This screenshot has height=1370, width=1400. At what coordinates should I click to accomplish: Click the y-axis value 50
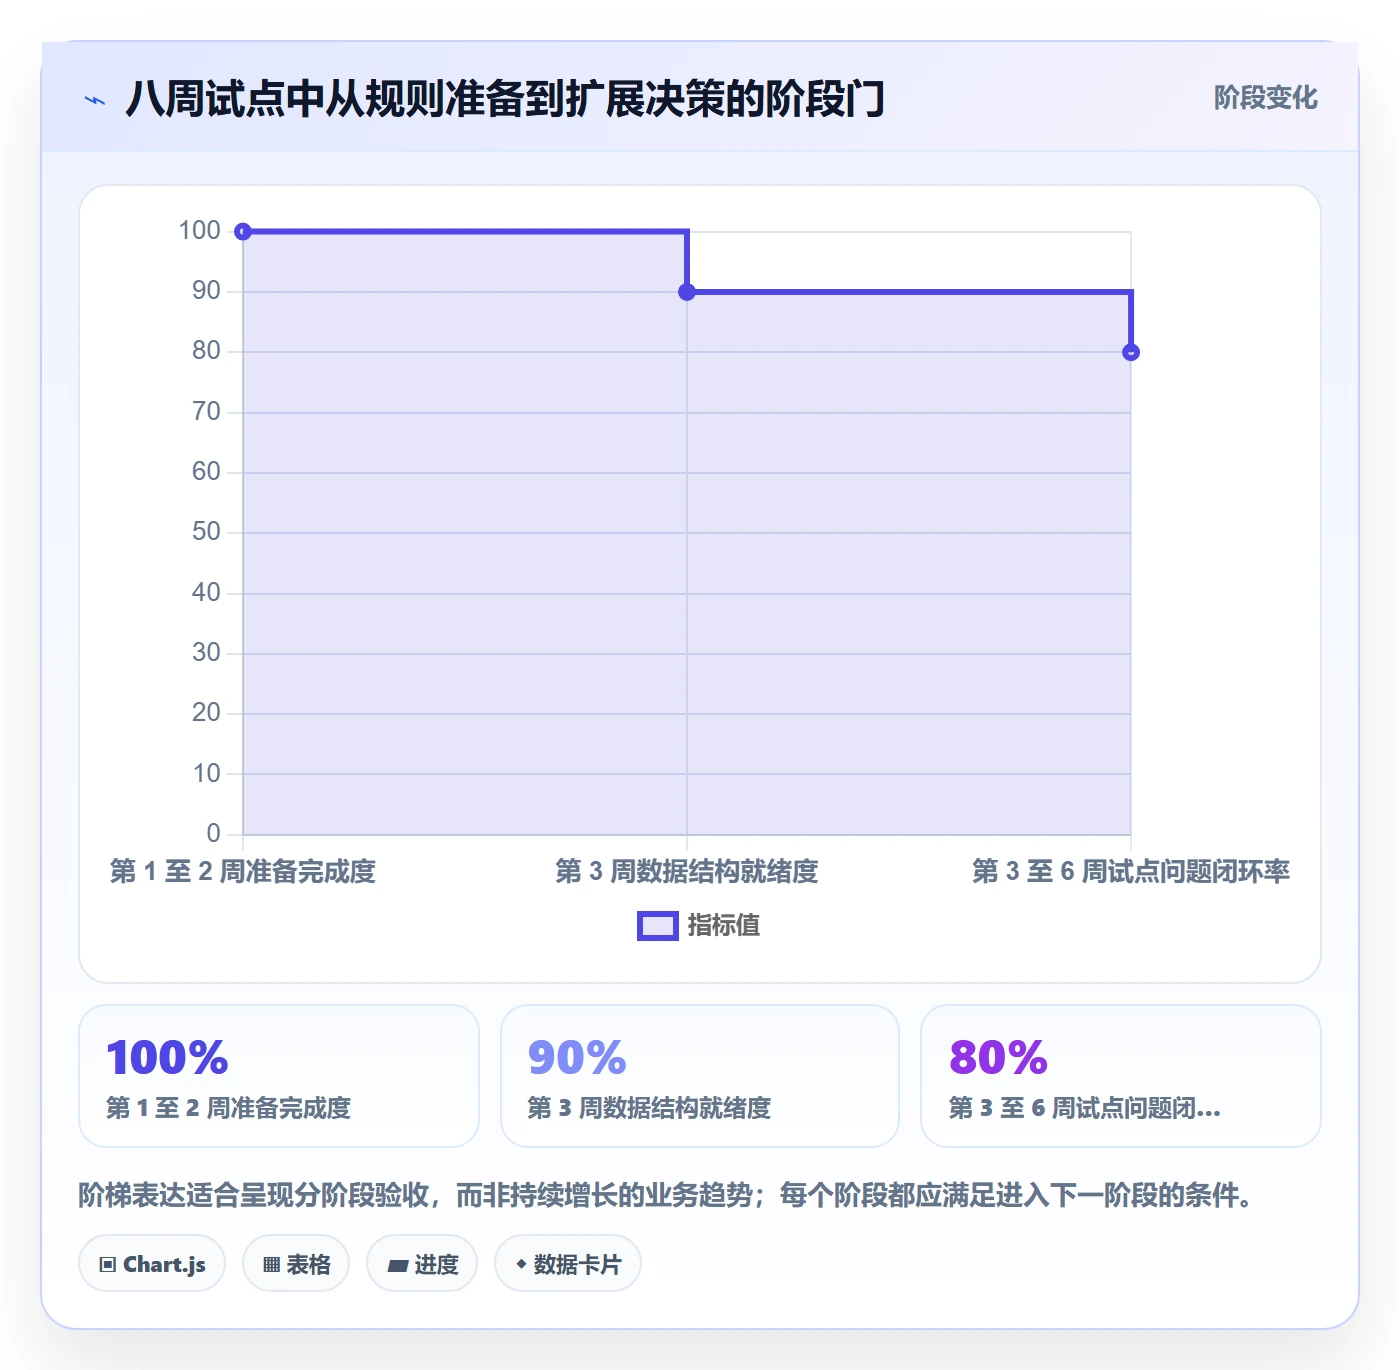coord(206,532)
